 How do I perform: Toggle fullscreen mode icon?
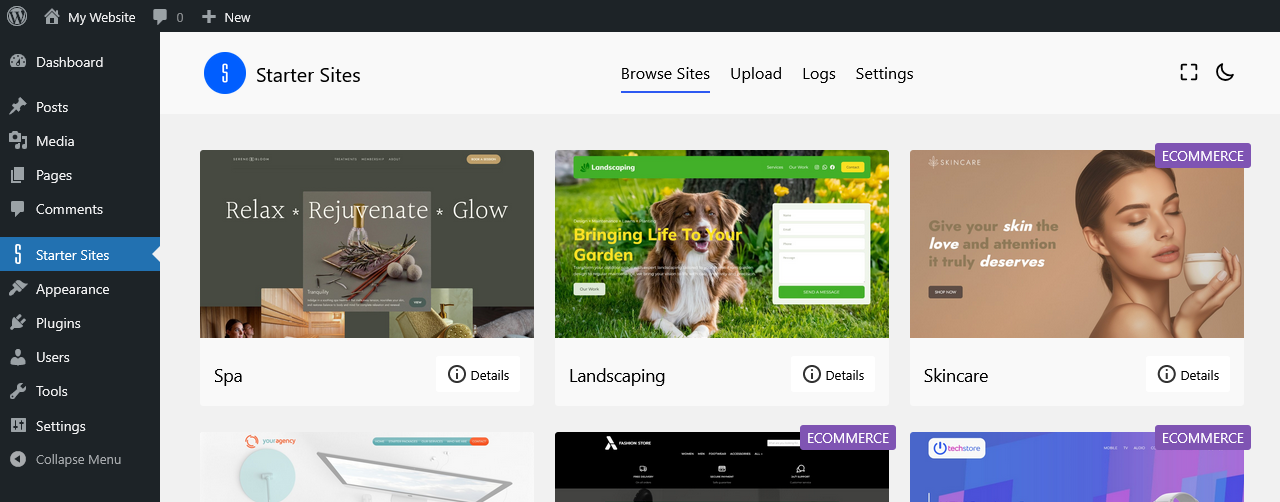click(x=1189, y=72)
